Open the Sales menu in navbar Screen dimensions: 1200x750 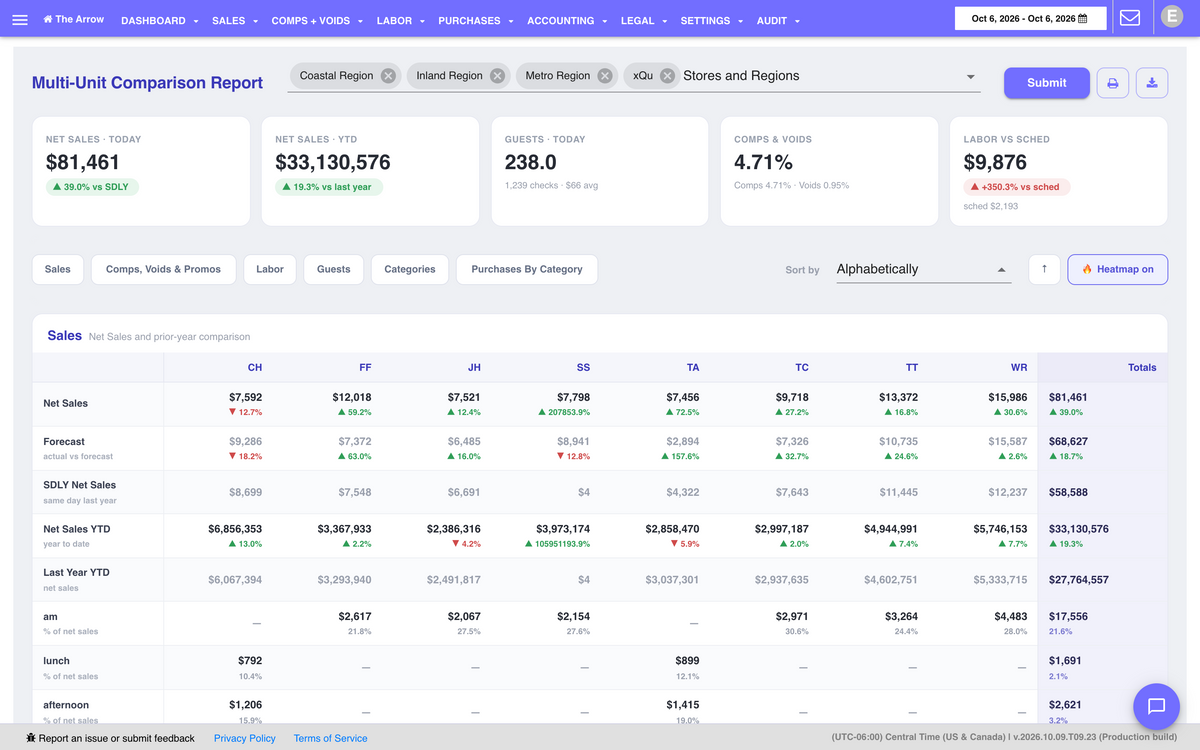click(x=235, y=20)
